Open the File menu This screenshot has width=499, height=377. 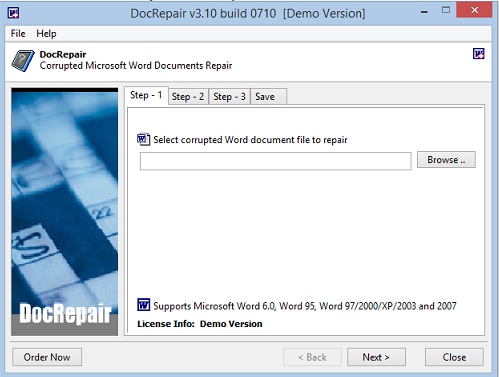point(18,34)
